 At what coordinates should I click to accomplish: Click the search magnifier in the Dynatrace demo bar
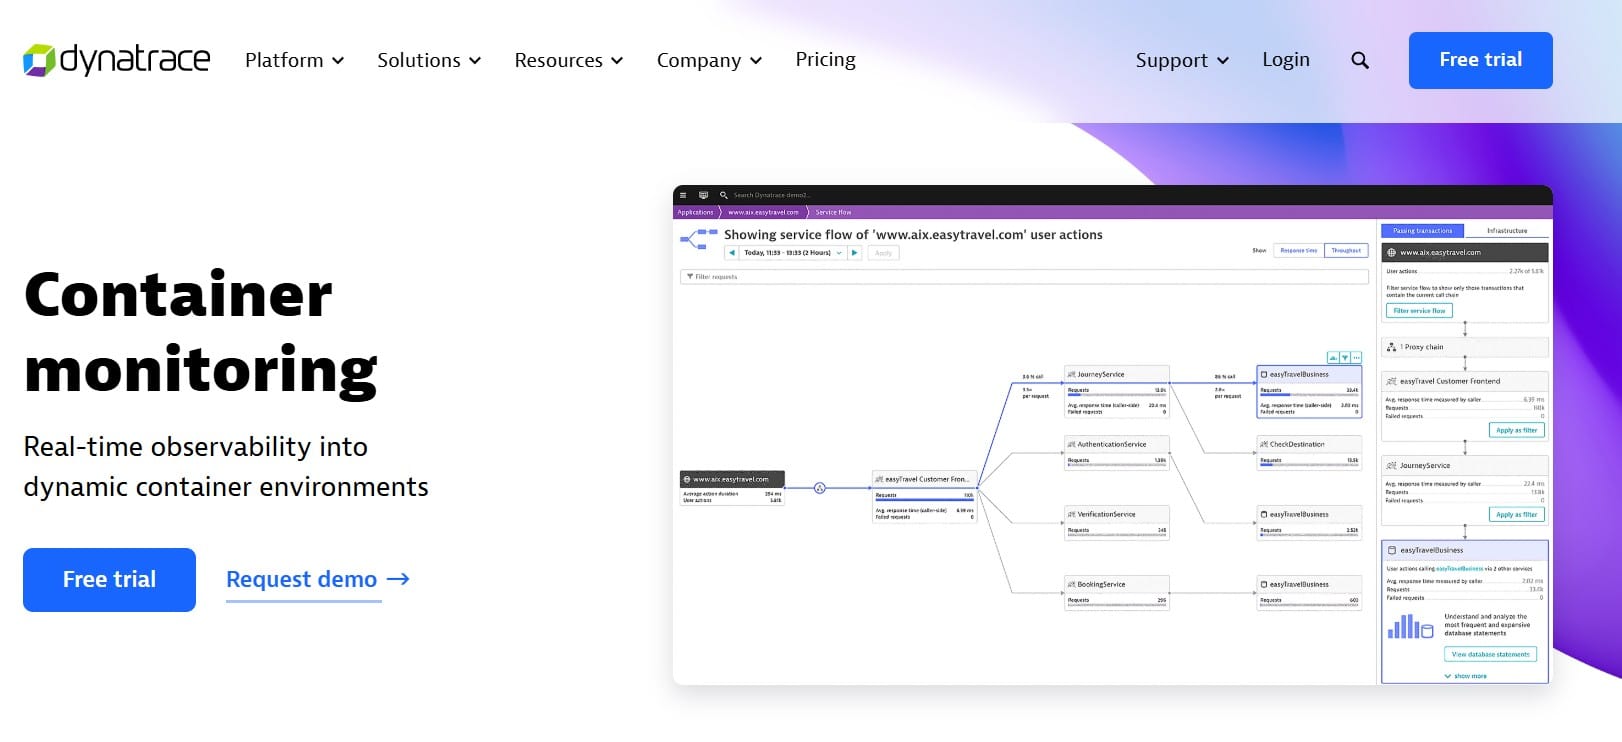tap(721, 195)
